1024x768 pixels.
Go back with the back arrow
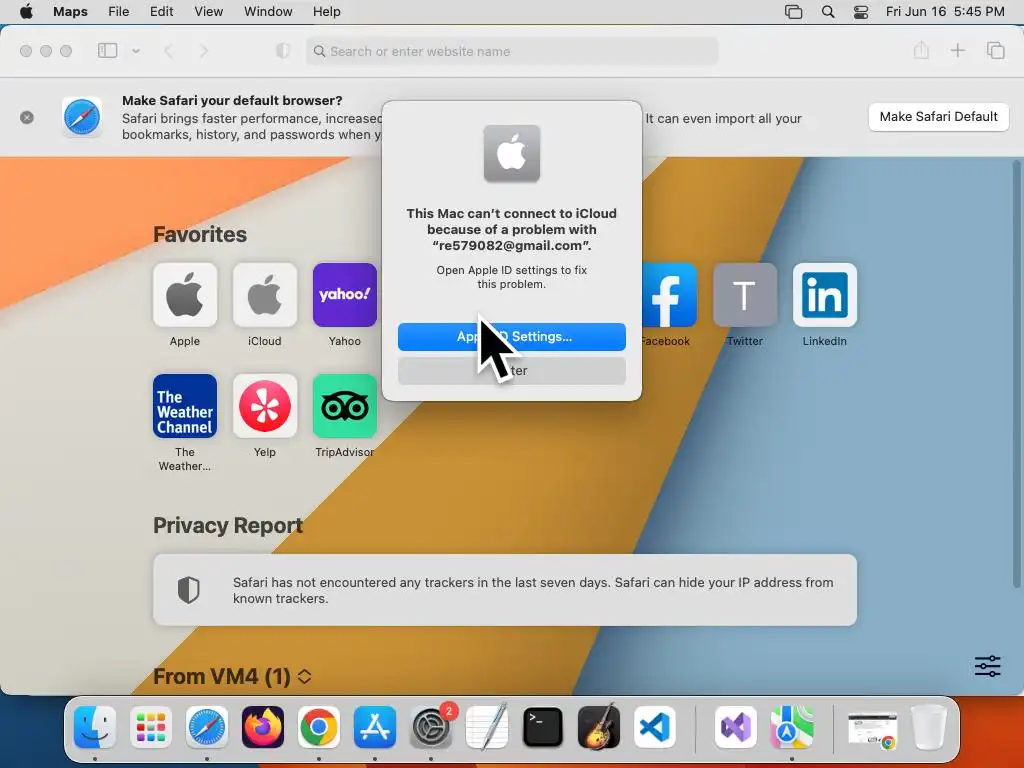[x=168, y=51]
